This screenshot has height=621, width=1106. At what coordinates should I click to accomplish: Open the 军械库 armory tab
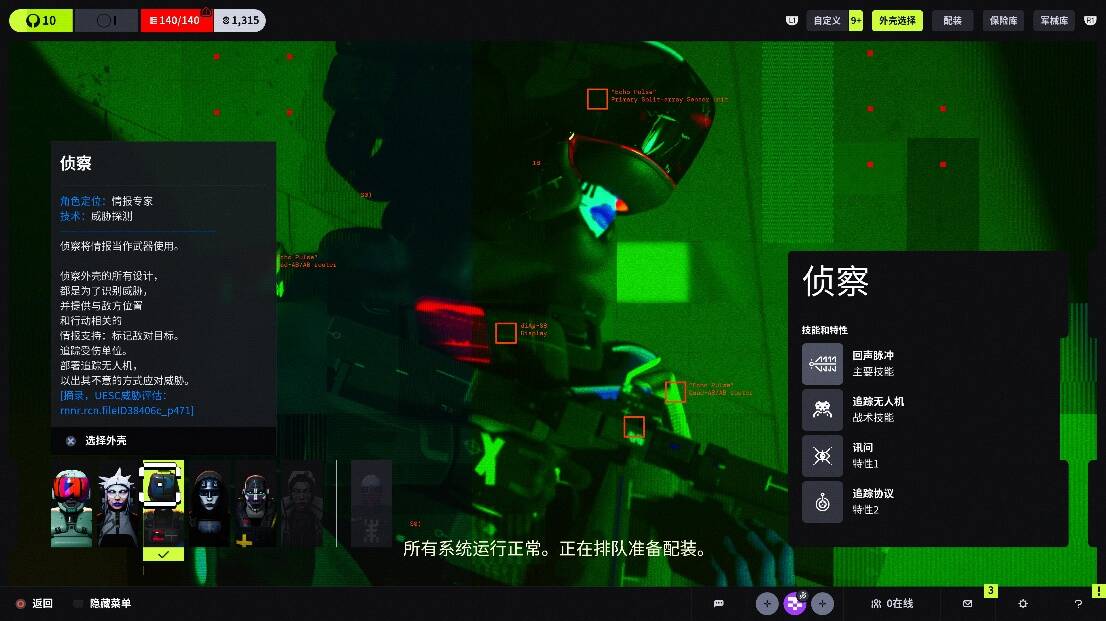[x=1053, y=20]
